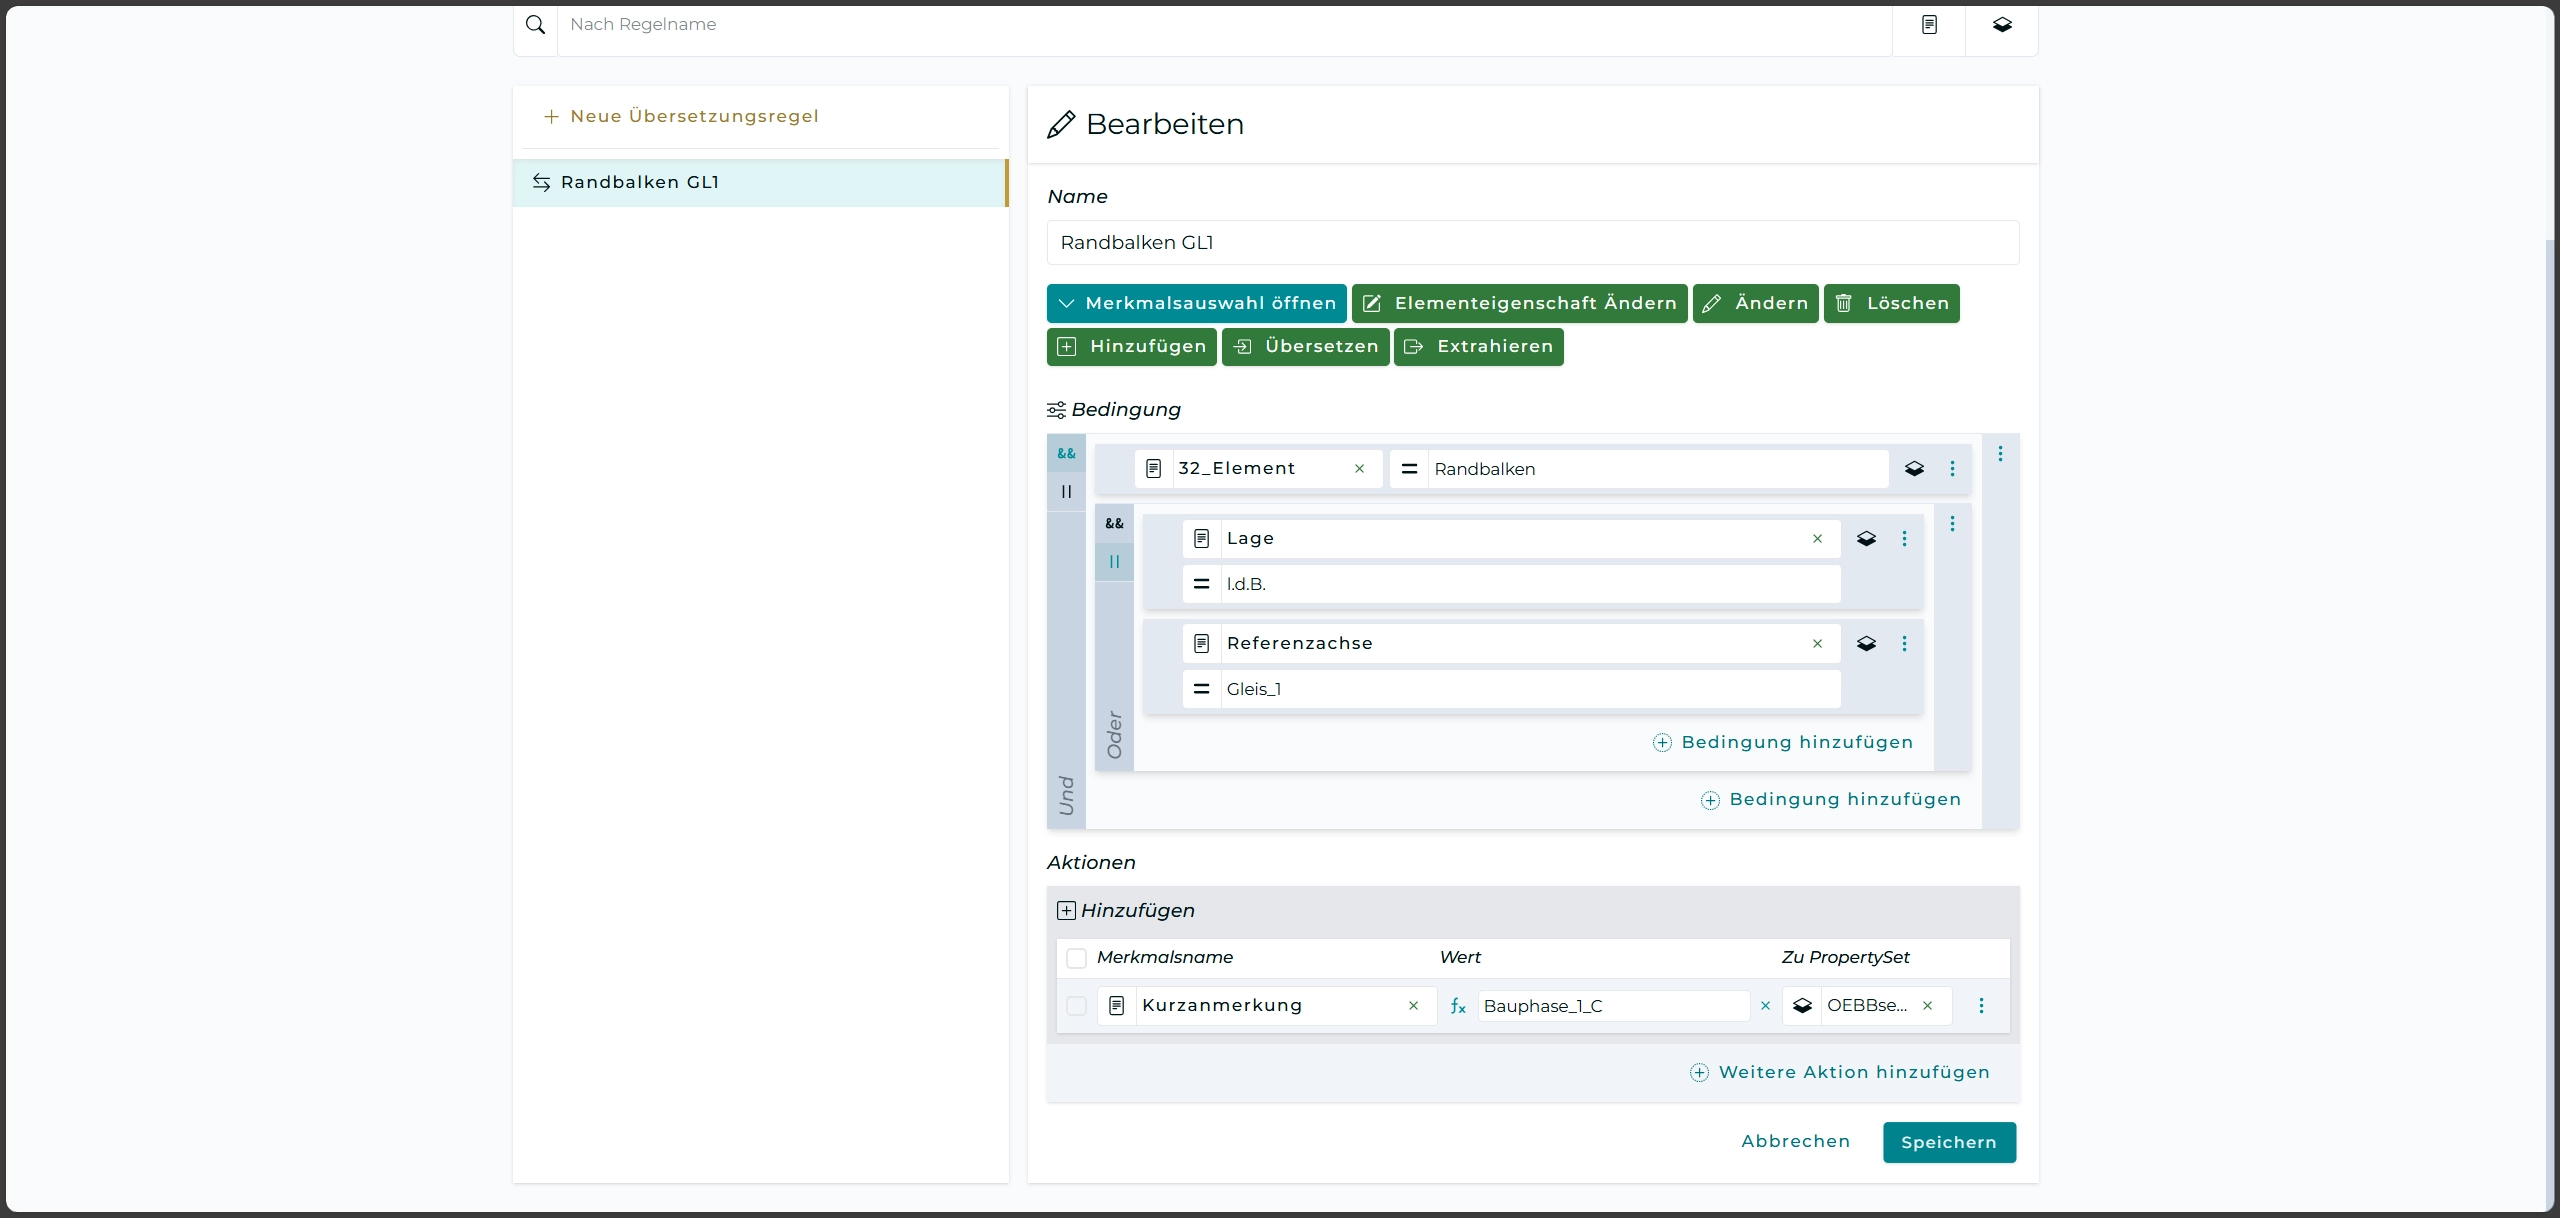Viewport: 2560px width, 1218px height.
Task: Click the layers icon beside search bar
Action: click(2001, 25)
